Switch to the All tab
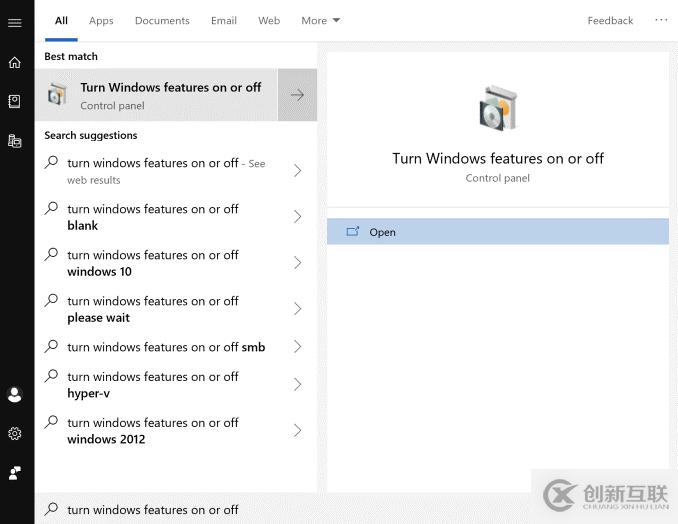The height and width of the screenshot is (524, 678). (x=61, y=21)
